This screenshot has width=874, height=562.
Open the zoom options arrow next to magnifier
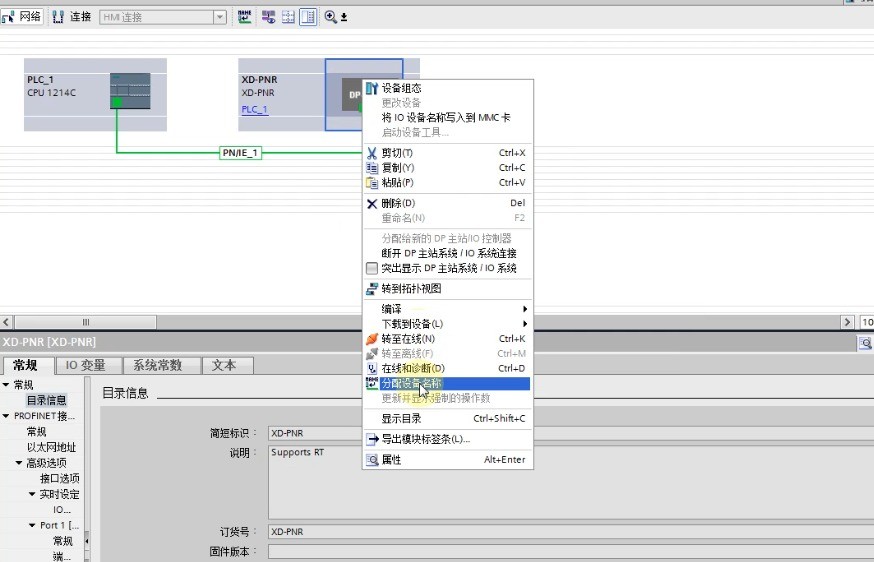click(344, 17)
